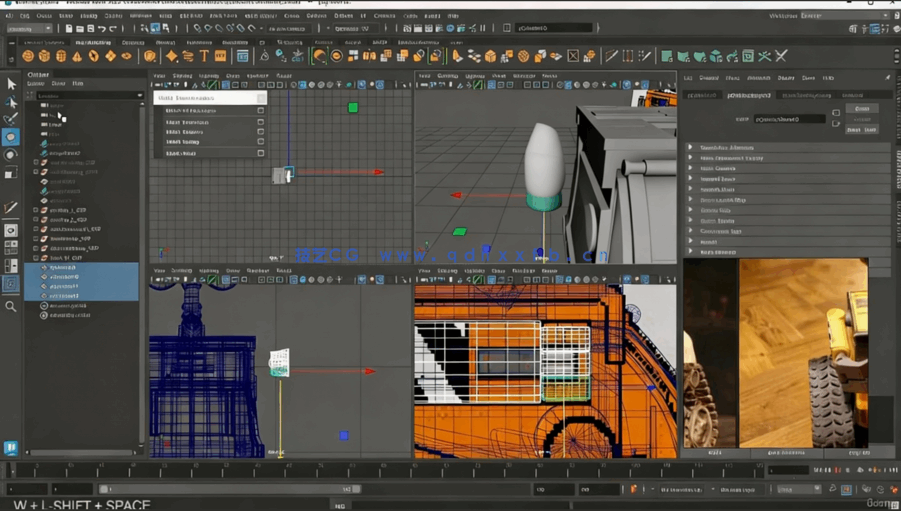Click the undo arrow in the status line
This screenshot has height=511, width=901.
click(101, 28)
